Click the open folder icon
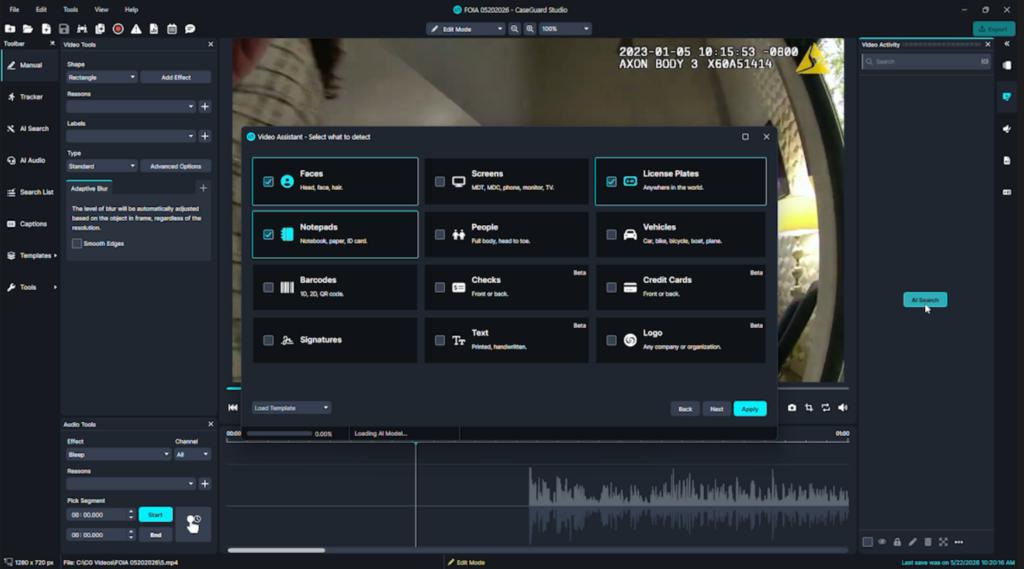Viewport: 1024px width, 569px height. [27, 29]
